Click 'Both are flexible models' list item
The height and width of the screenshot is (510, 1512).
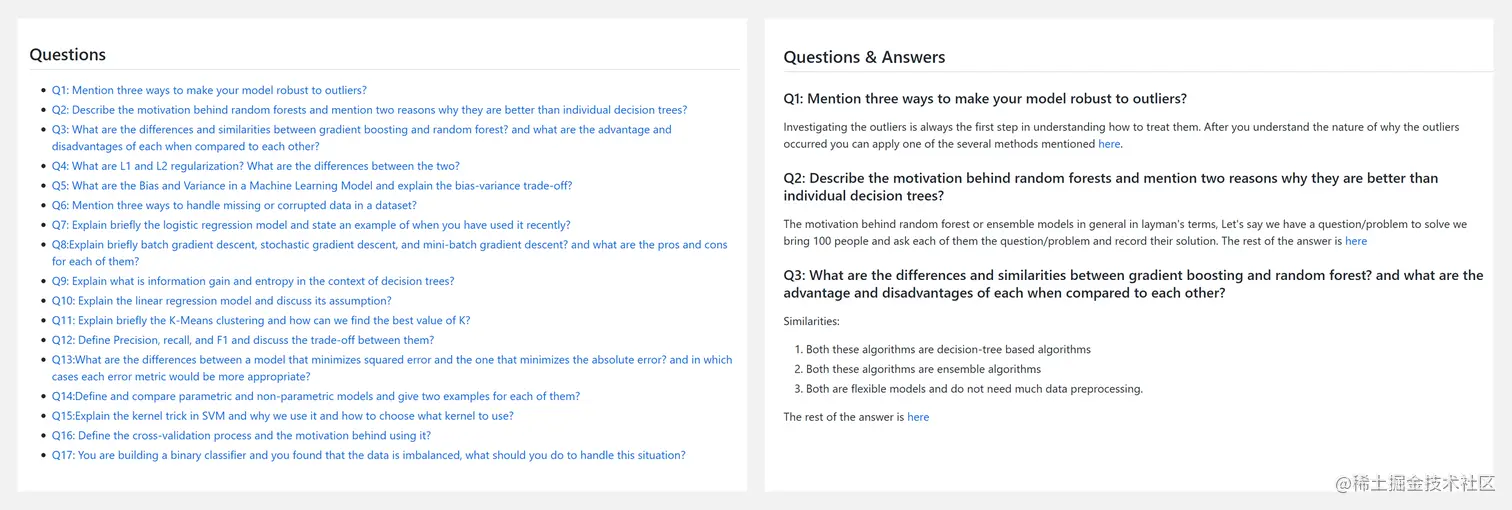(974, 389)
